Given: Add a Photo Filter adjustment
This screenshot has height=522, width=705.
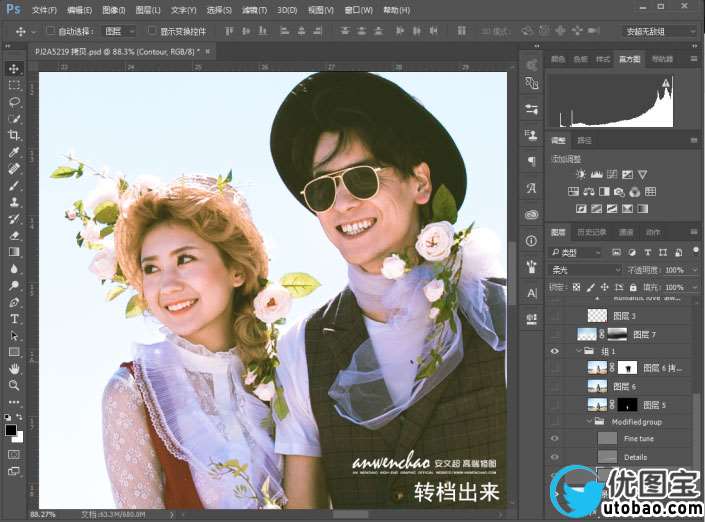Looking at the screenshot, I should [619, 192].
